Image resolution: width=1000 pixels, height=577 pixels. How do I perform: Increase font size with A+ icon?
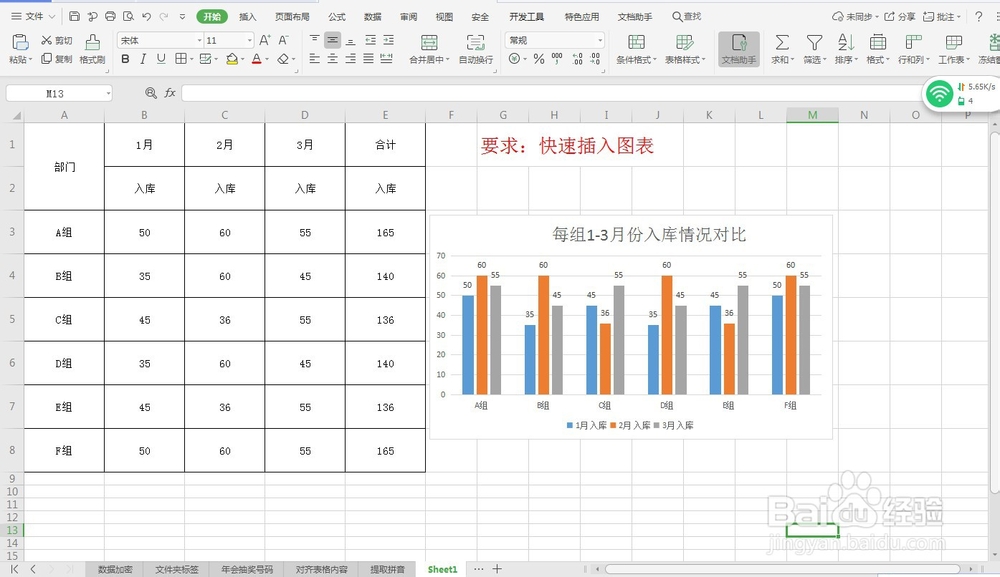(x=265, y=40)
